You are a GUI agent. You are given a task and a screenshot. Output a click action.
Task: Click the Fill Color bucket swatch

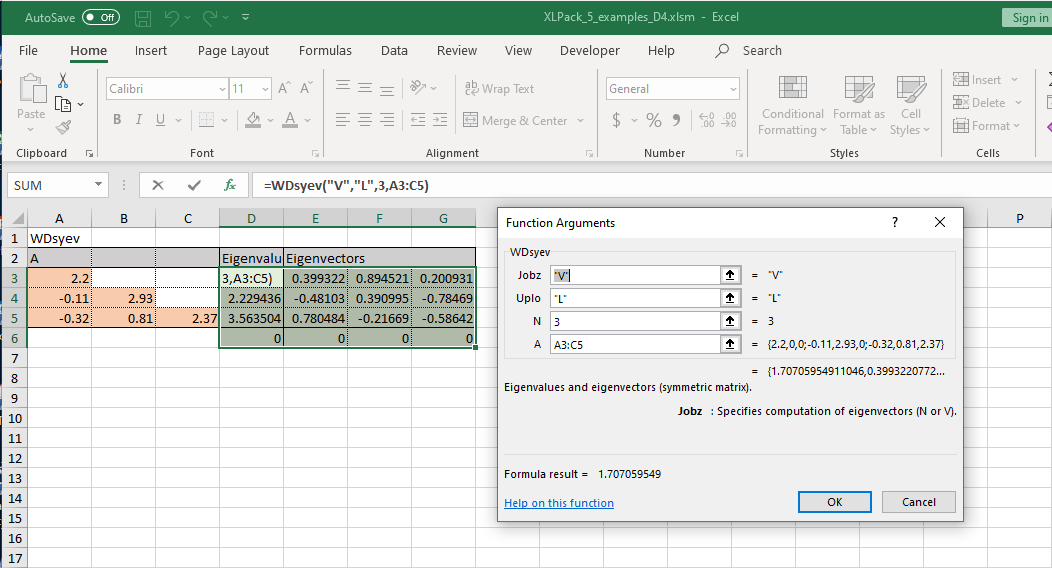click(x=253, y=120)
